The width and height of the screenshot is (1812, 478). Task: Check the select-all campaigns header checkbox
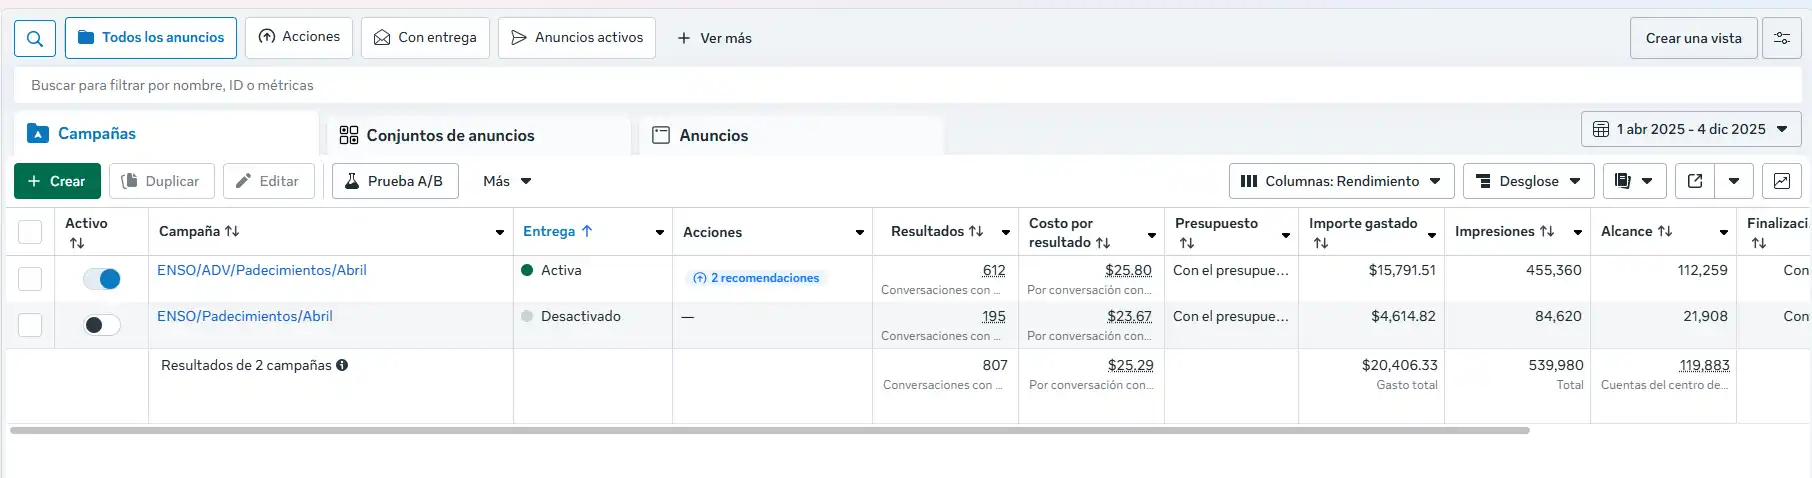[x=30, y=232]
